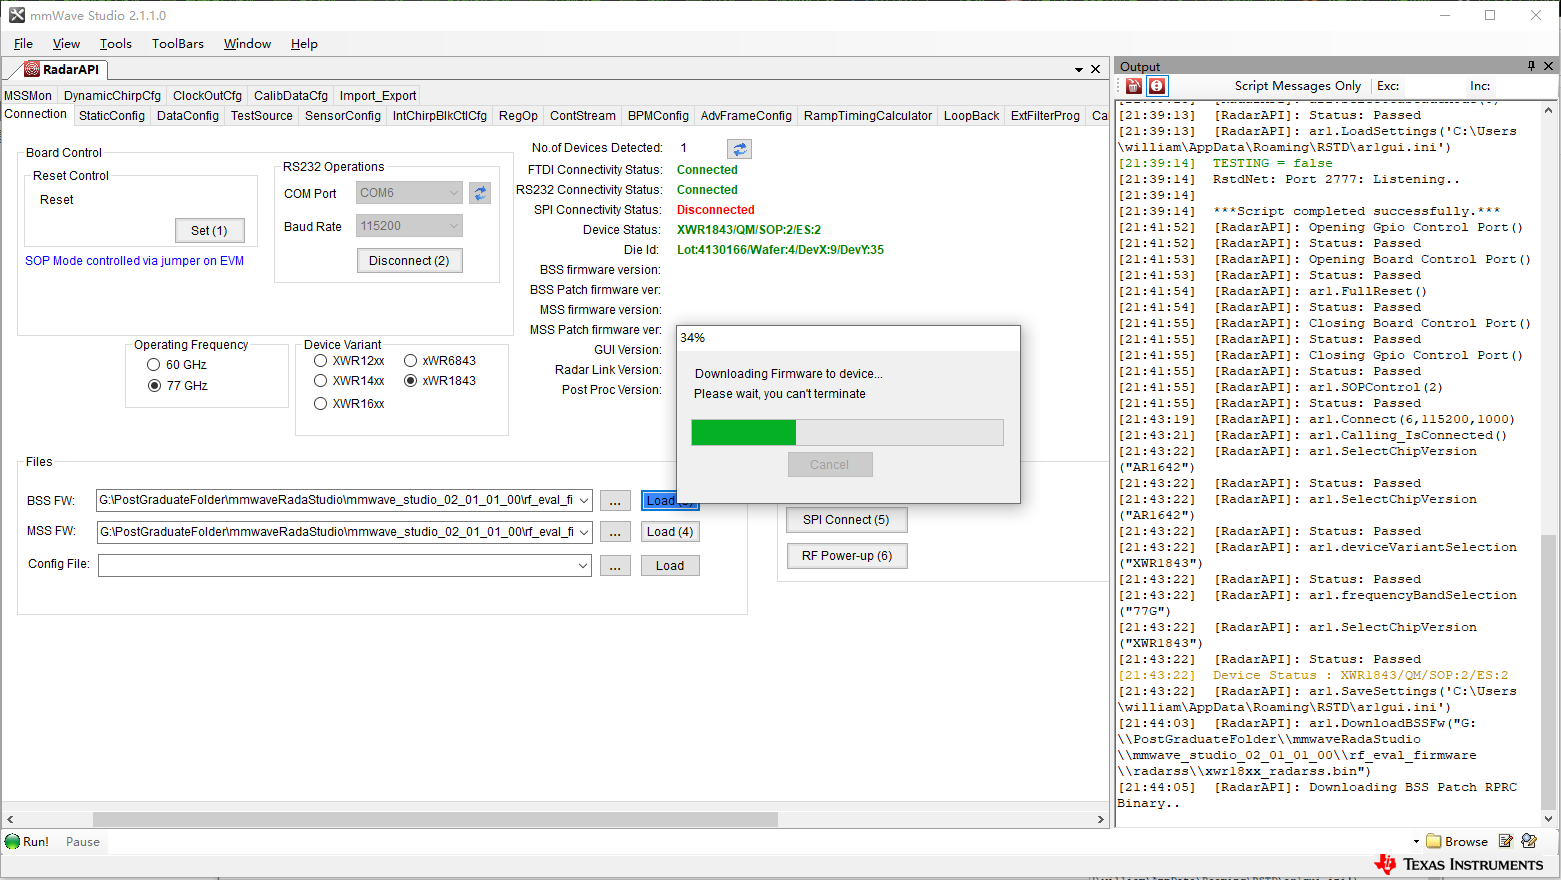Viewport: 1561px width, 880px height.
Task: Click the Cancel button in download dialog
Action: point(829,465)
